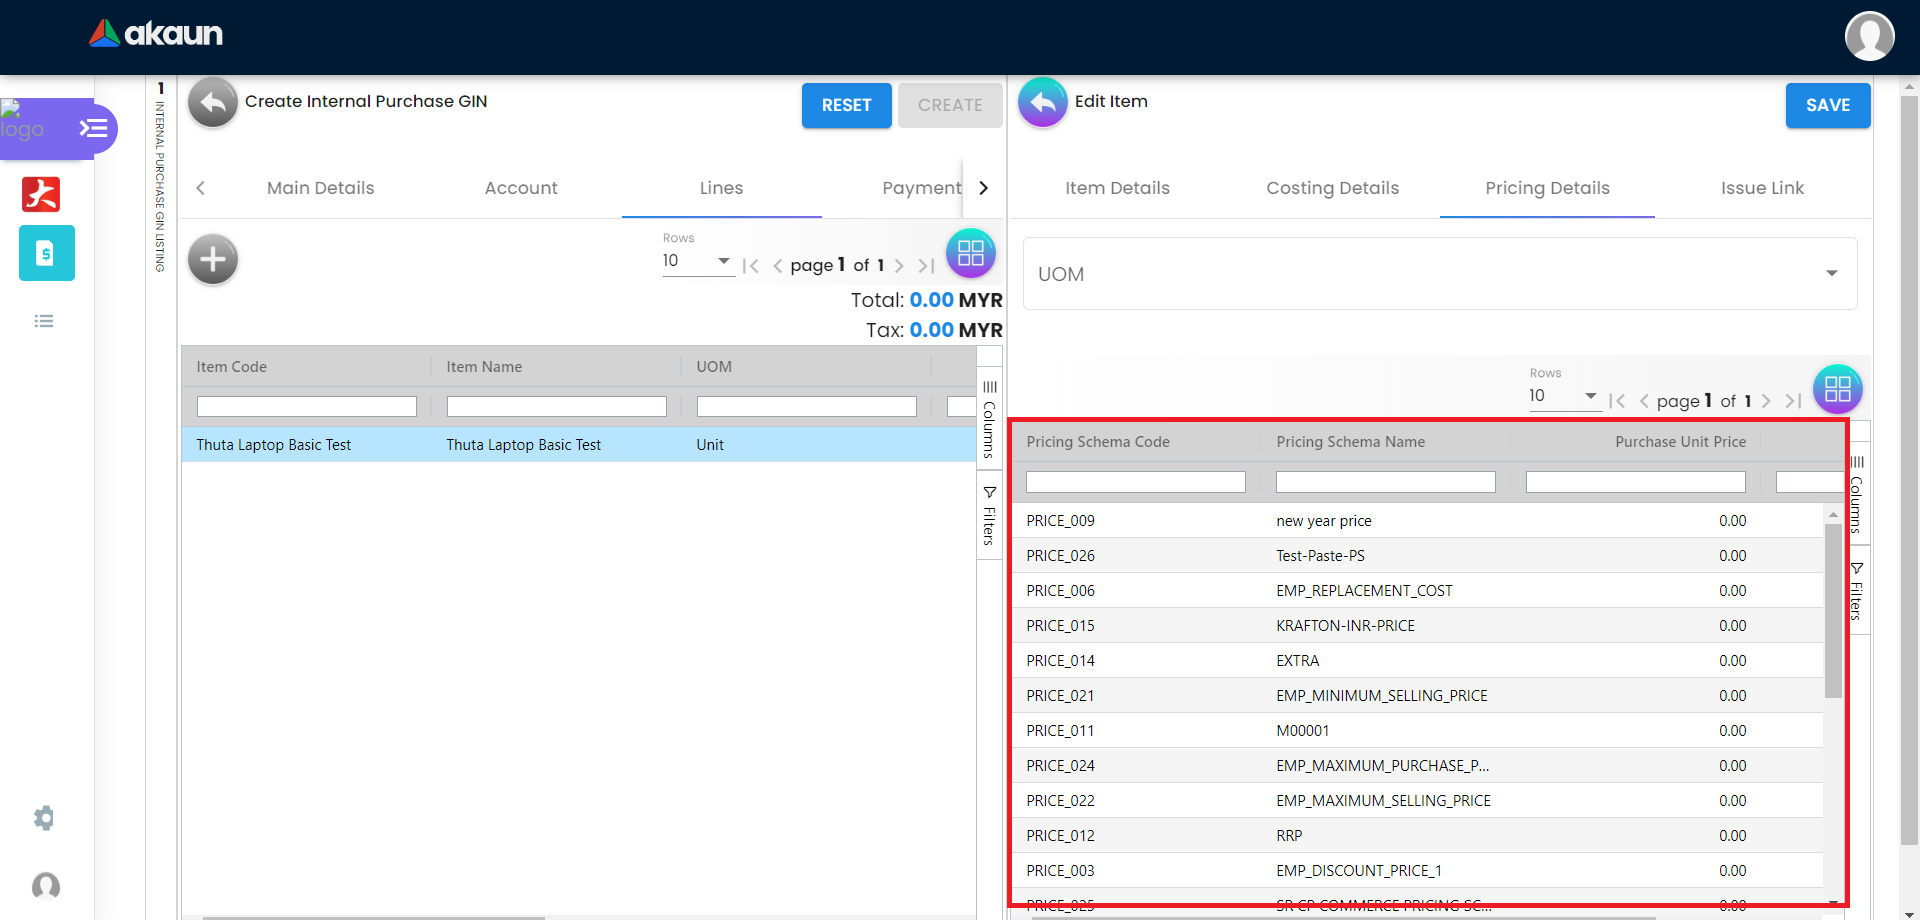Viewport: 1920px width, 920px height.
Task: Click the red PDF app icon in sidebar
Action: click(41, 194)
